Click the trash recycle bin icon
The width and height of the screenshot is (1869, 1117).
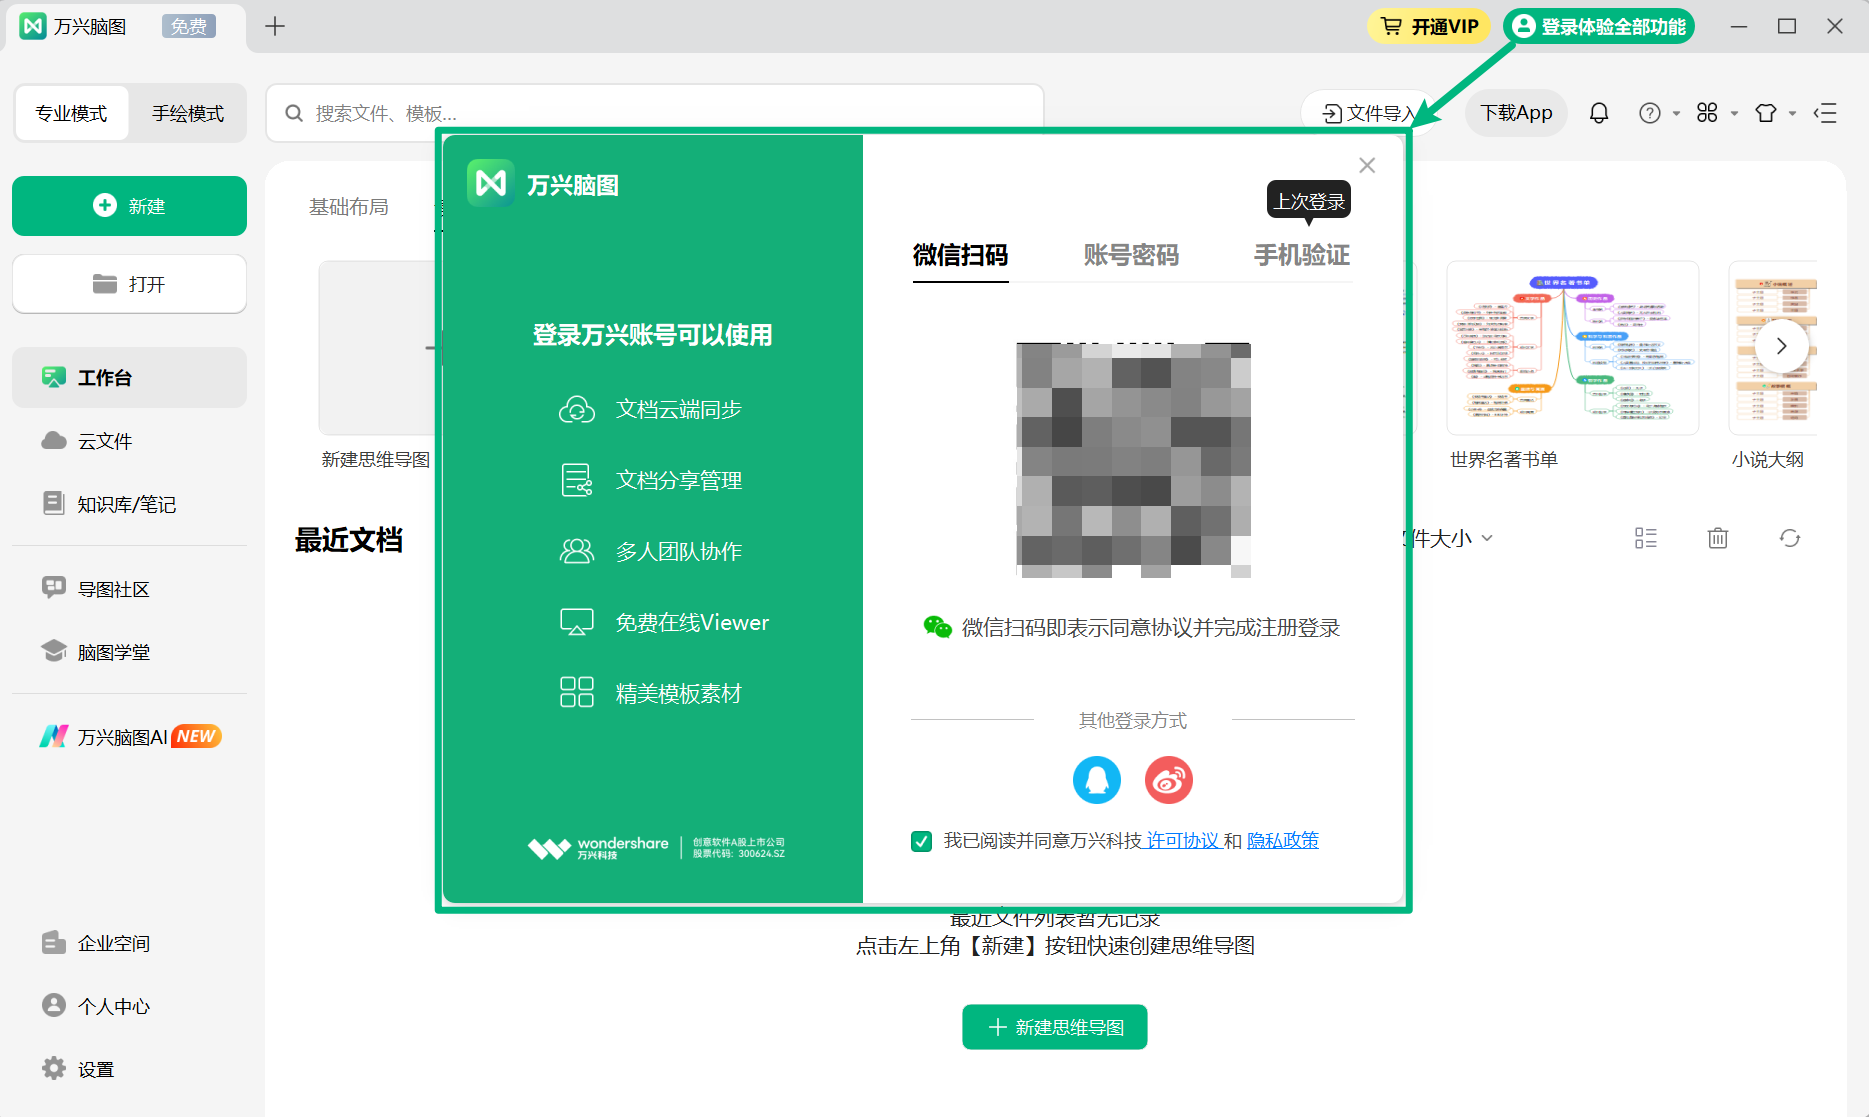tap(1718, 538)
